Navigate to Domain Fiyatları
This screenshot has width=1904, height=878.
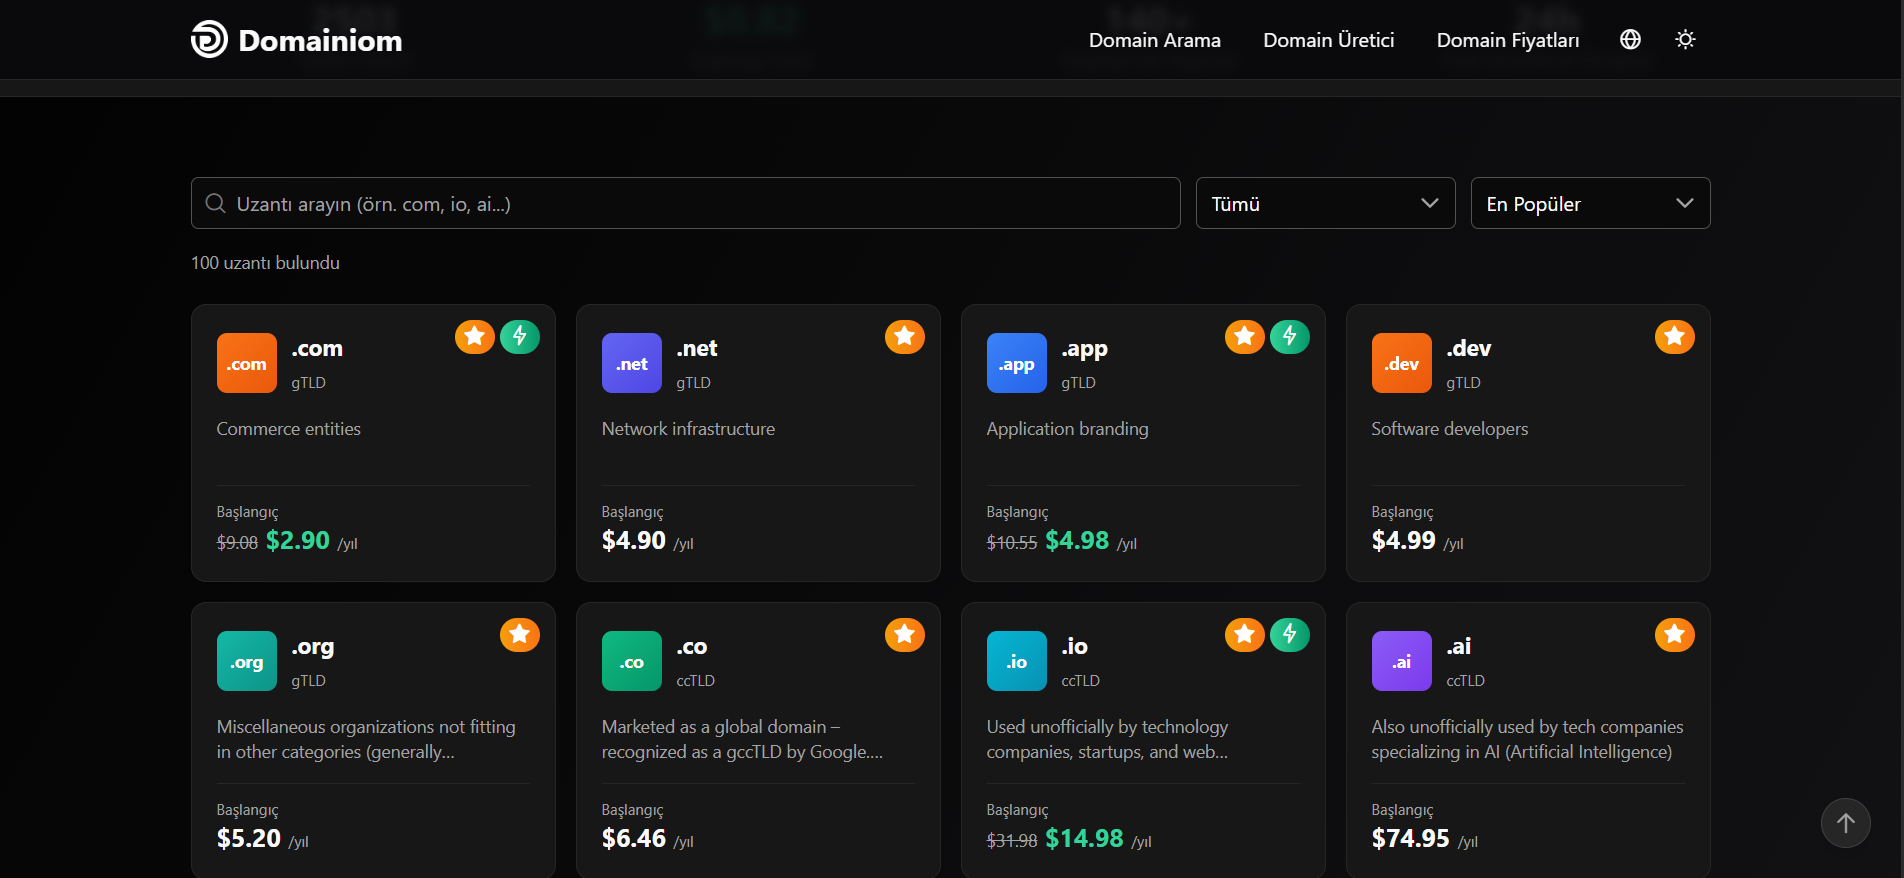pos(1508,40)
